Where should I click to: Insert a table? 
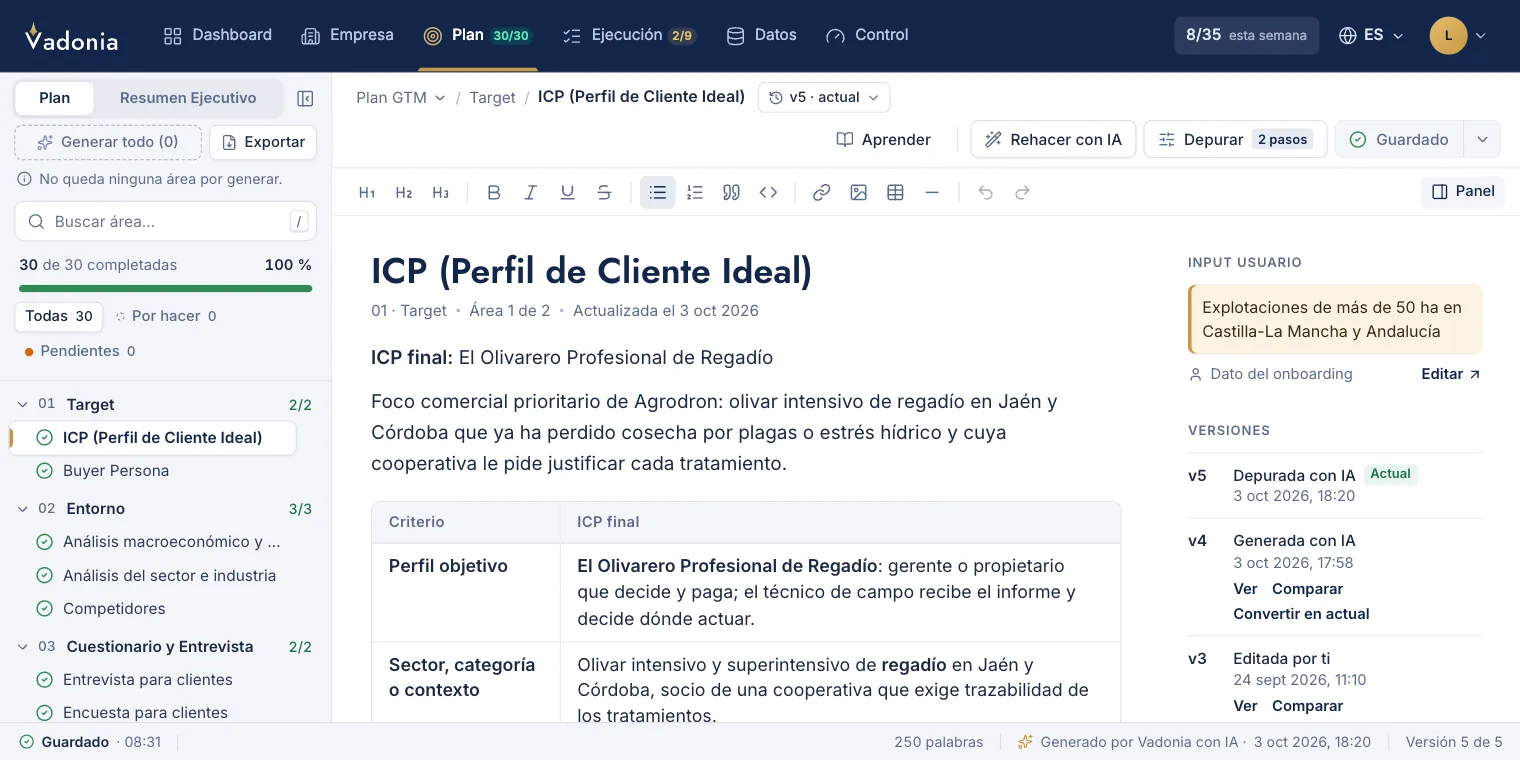pos(895,193)
